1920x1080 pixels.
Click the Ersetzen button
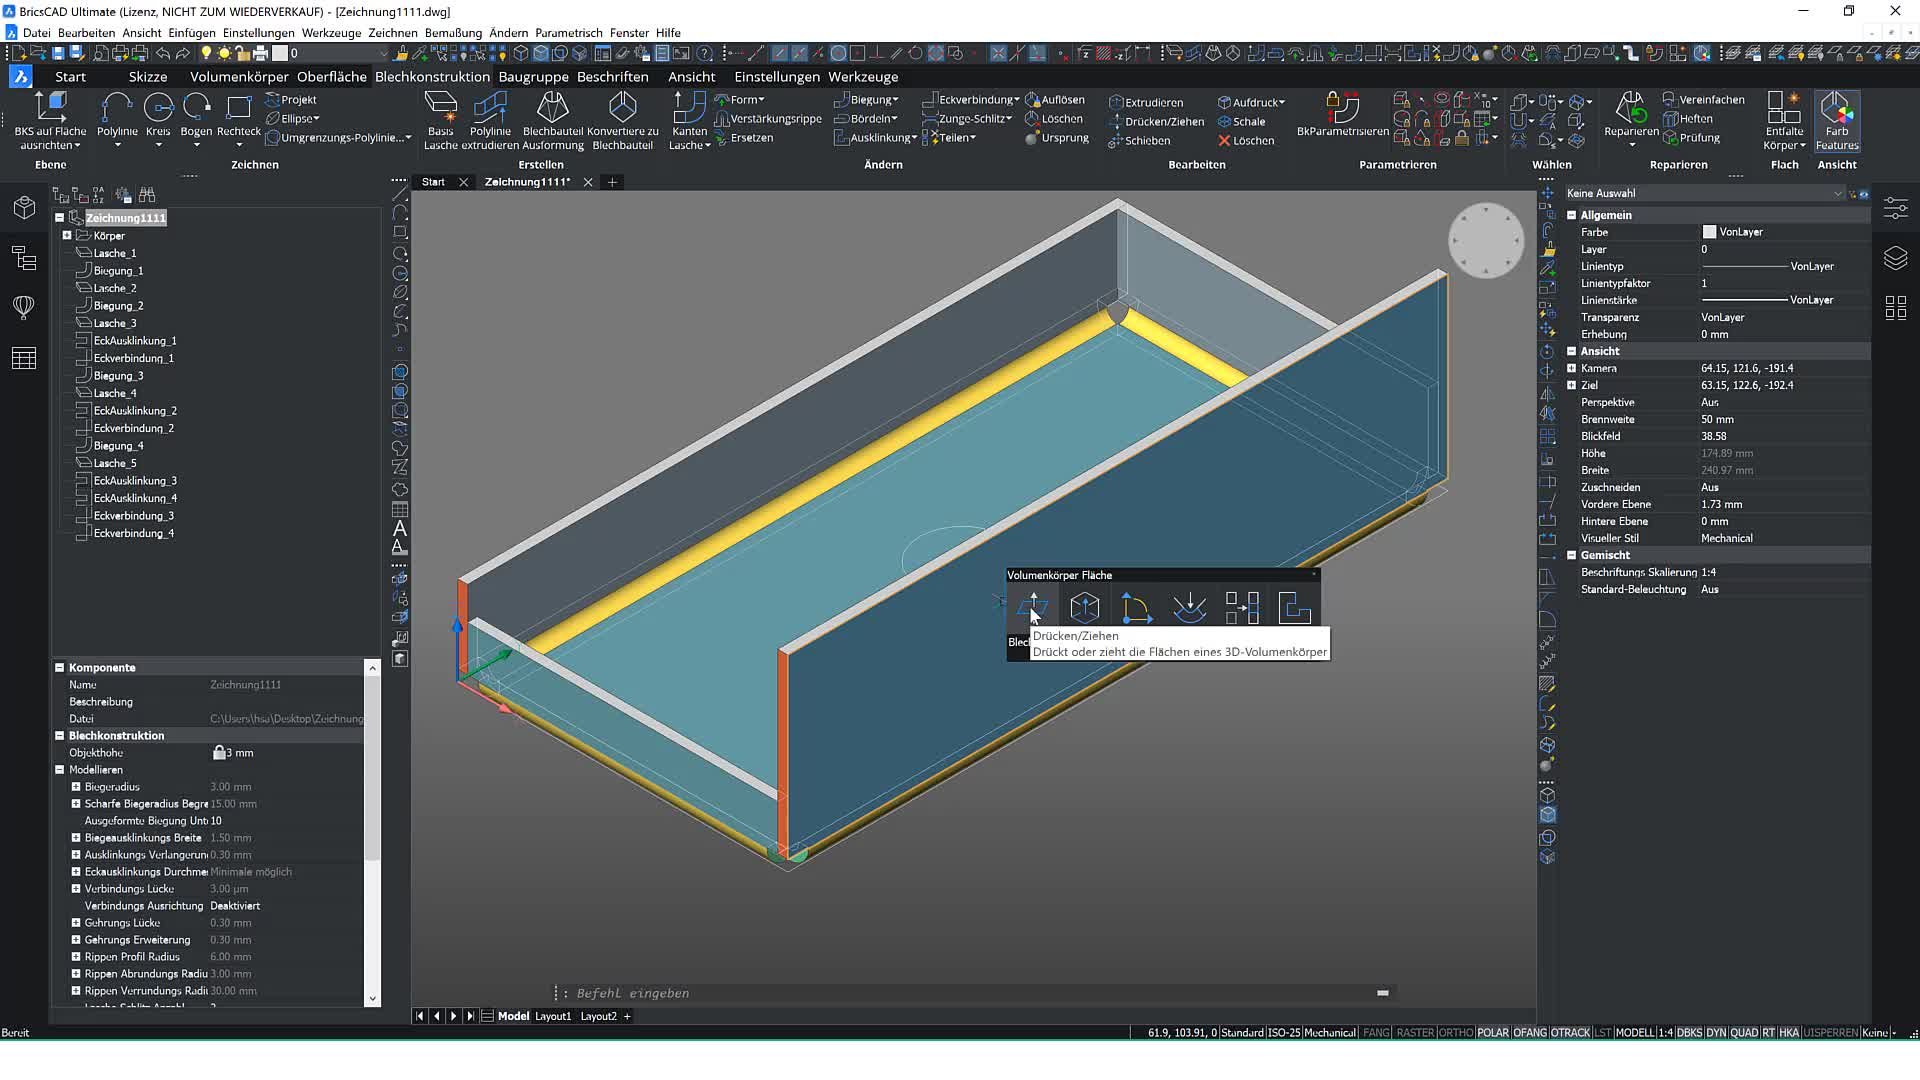744,138
